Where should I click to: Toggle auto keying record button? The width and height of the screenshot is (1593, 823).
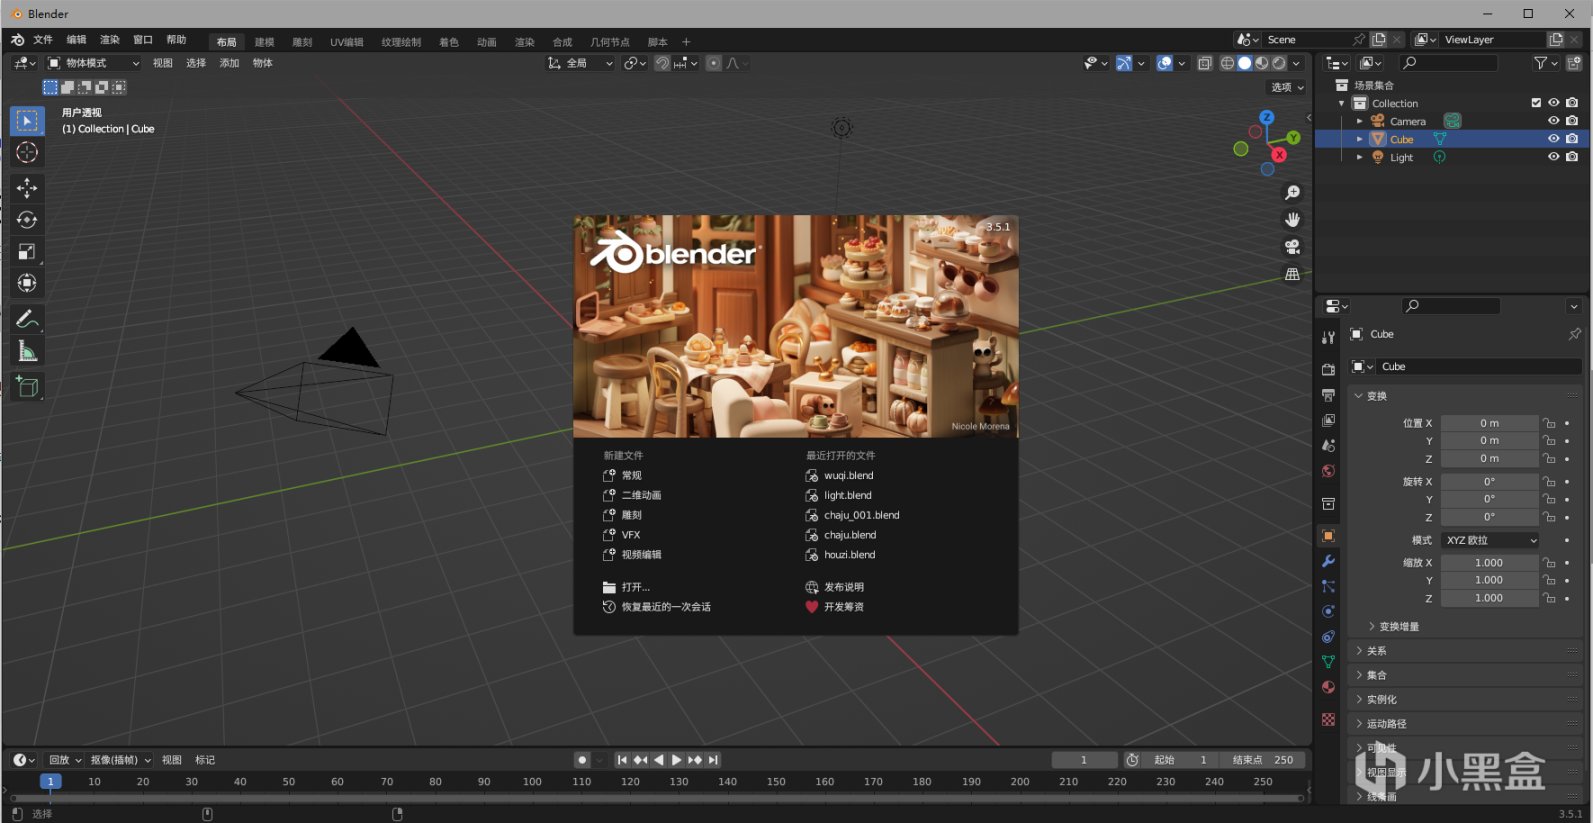(x=582, y=760)
